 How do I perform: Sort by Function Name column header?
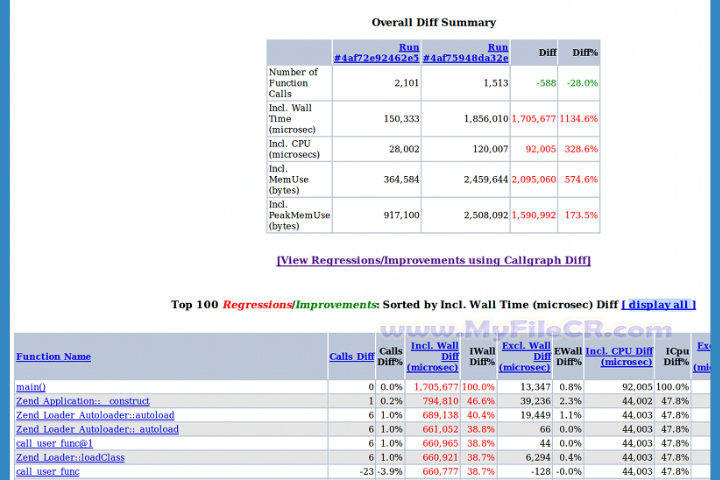53,357
